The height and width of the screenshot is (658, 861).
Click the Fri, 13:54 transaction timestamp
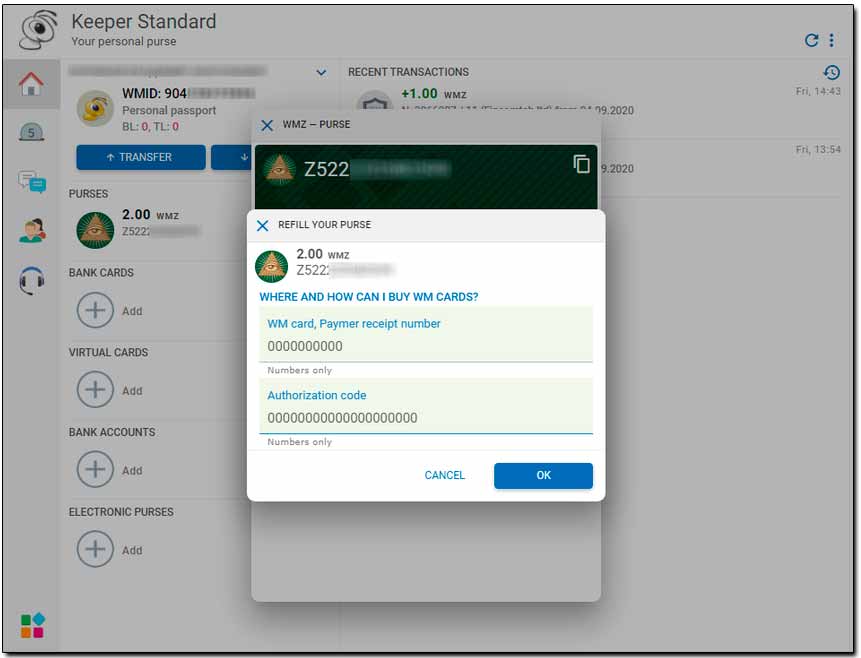(x=818, y=149)
